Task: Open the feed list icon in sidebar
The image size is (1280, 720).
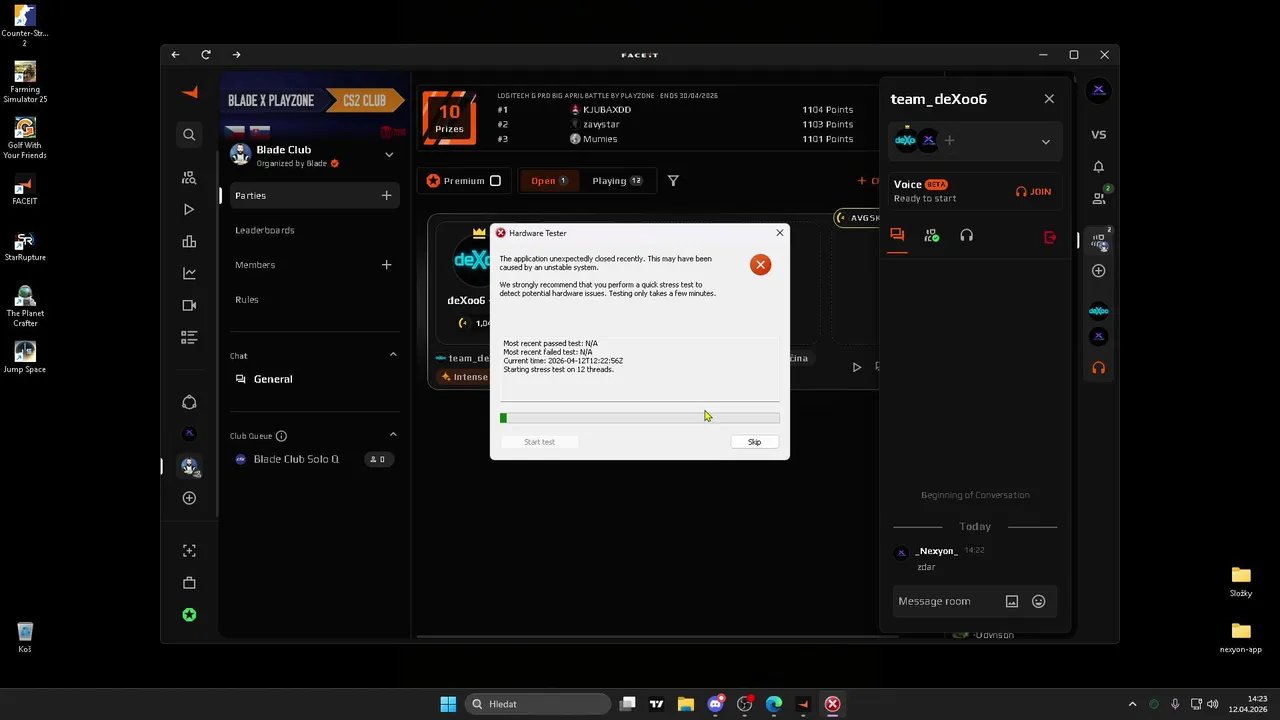Action: click(x=189, y=337)
